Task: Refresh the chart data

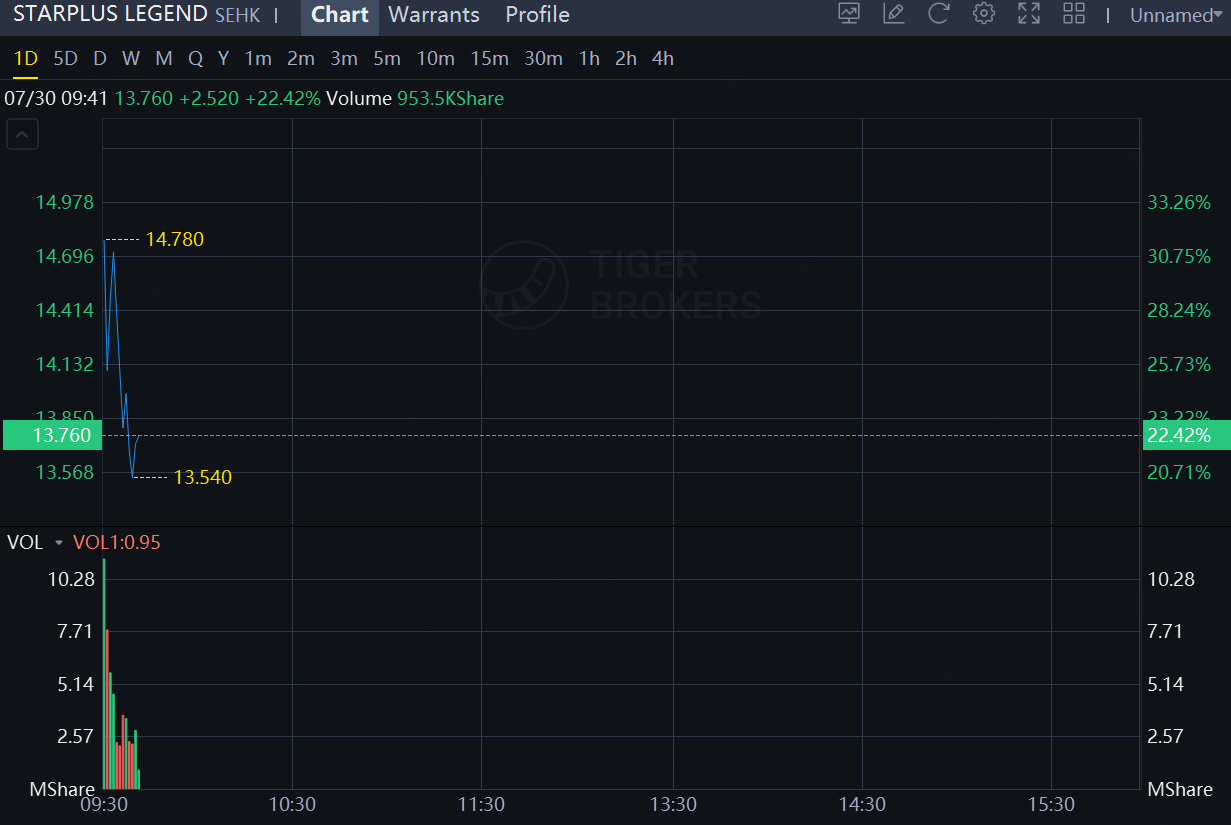Action: pos(939,14)
